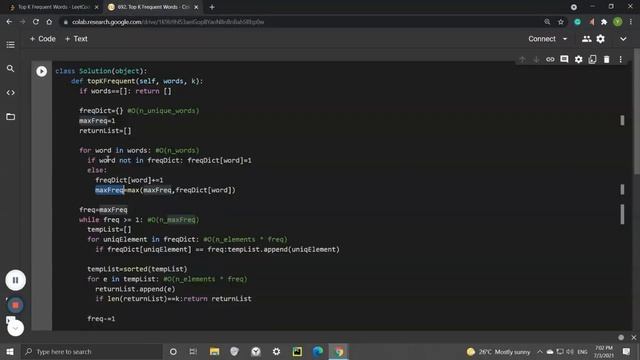Viewport: 640px width, 360px height.
Task: Open the Windows Start menu
Action: pos(10,352)
